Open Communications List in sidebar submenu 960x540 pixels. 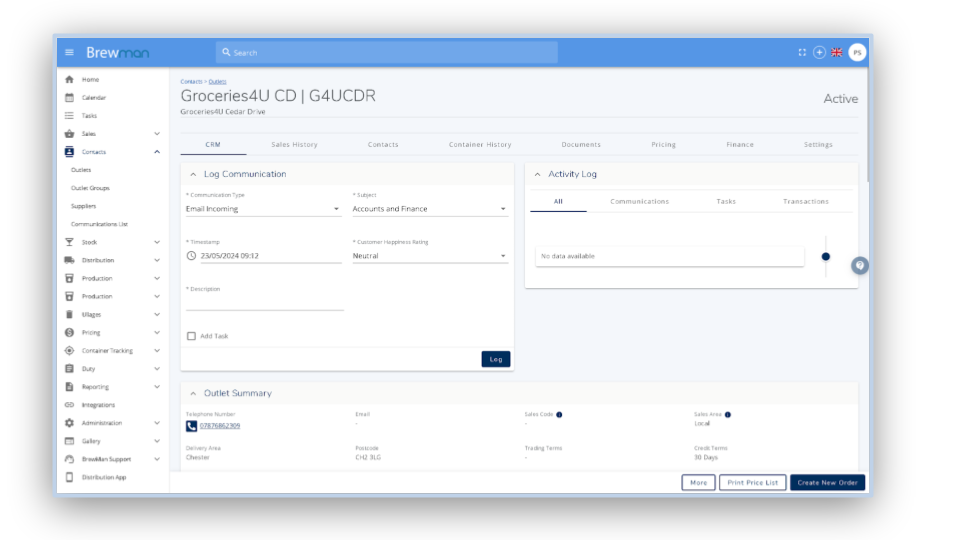point(99,224)
